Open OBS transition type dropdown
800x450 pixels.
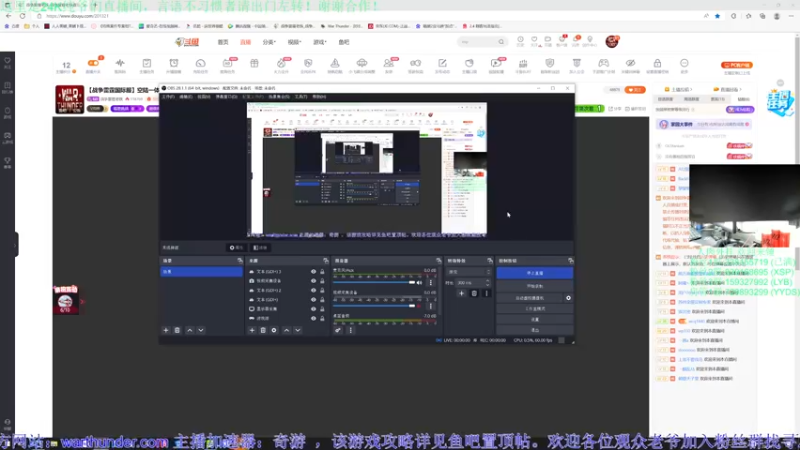tap(468, 272)
